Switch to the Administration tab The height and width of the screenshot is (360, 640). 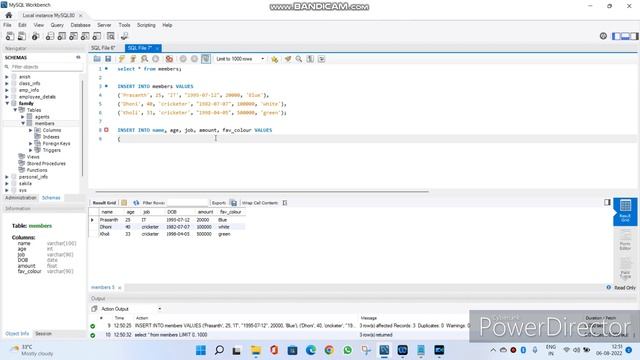pos(20,198)
